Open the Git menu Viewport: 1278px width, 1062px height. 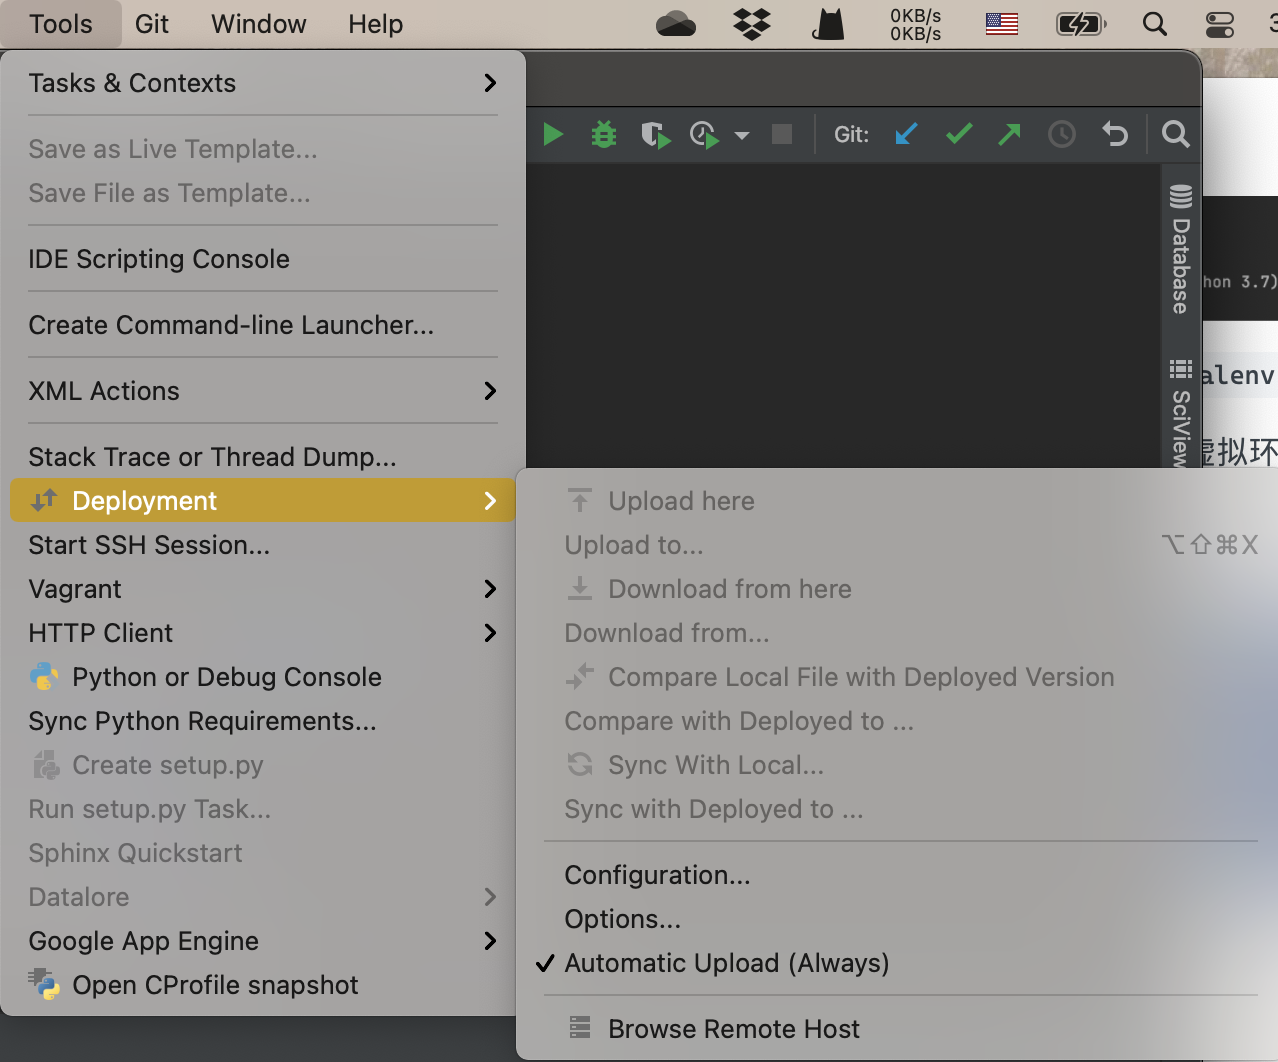[151, 24]
